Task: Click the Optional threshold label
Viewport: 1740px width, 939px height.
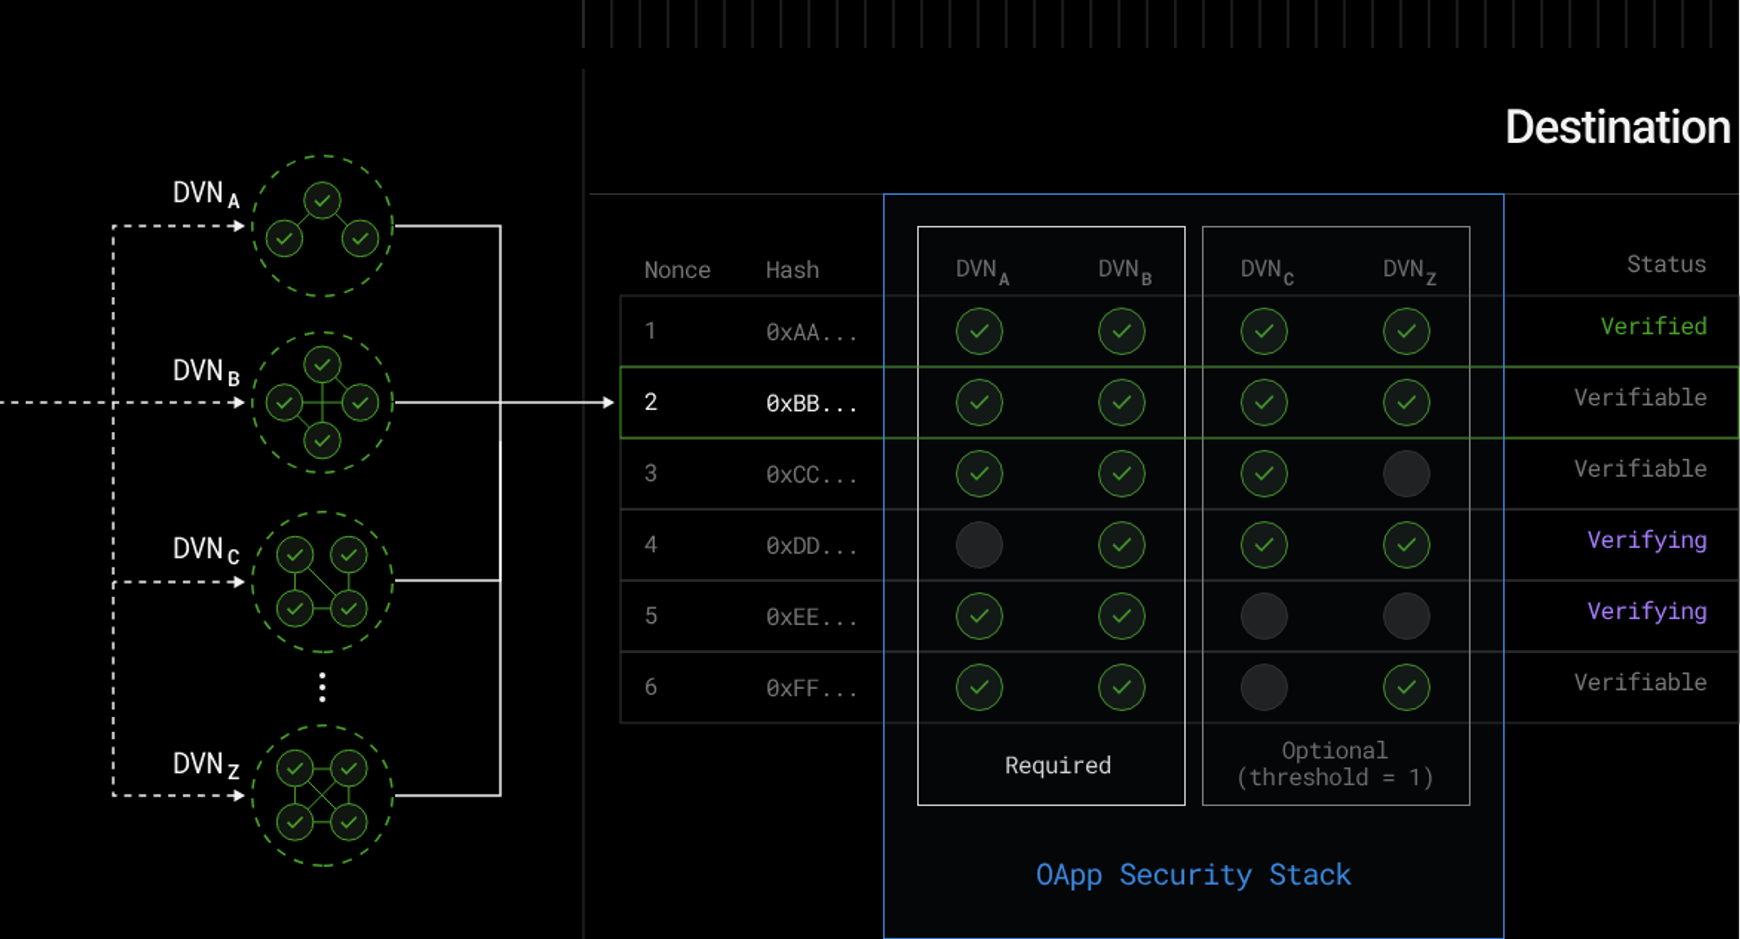Action: 1335,764
